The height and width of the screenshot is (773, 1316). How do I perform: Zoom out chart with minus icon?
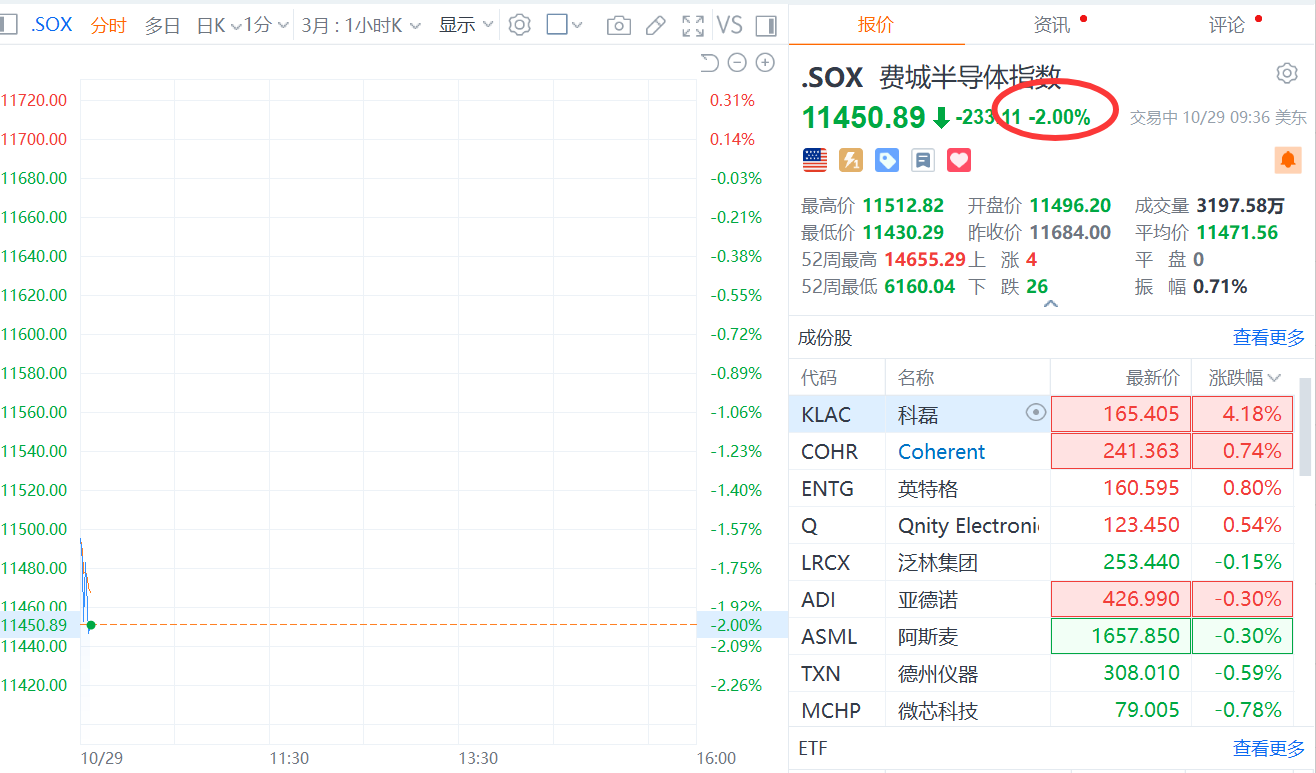737,63
